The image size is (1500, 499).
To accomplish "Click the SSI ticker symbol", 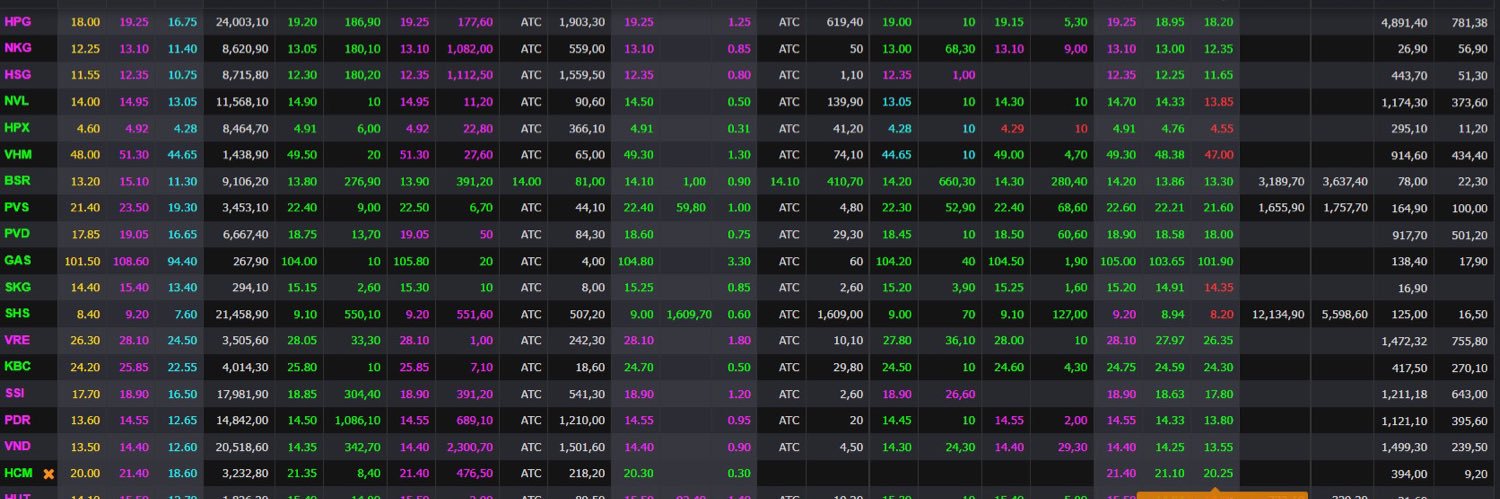I will (14, 393).
